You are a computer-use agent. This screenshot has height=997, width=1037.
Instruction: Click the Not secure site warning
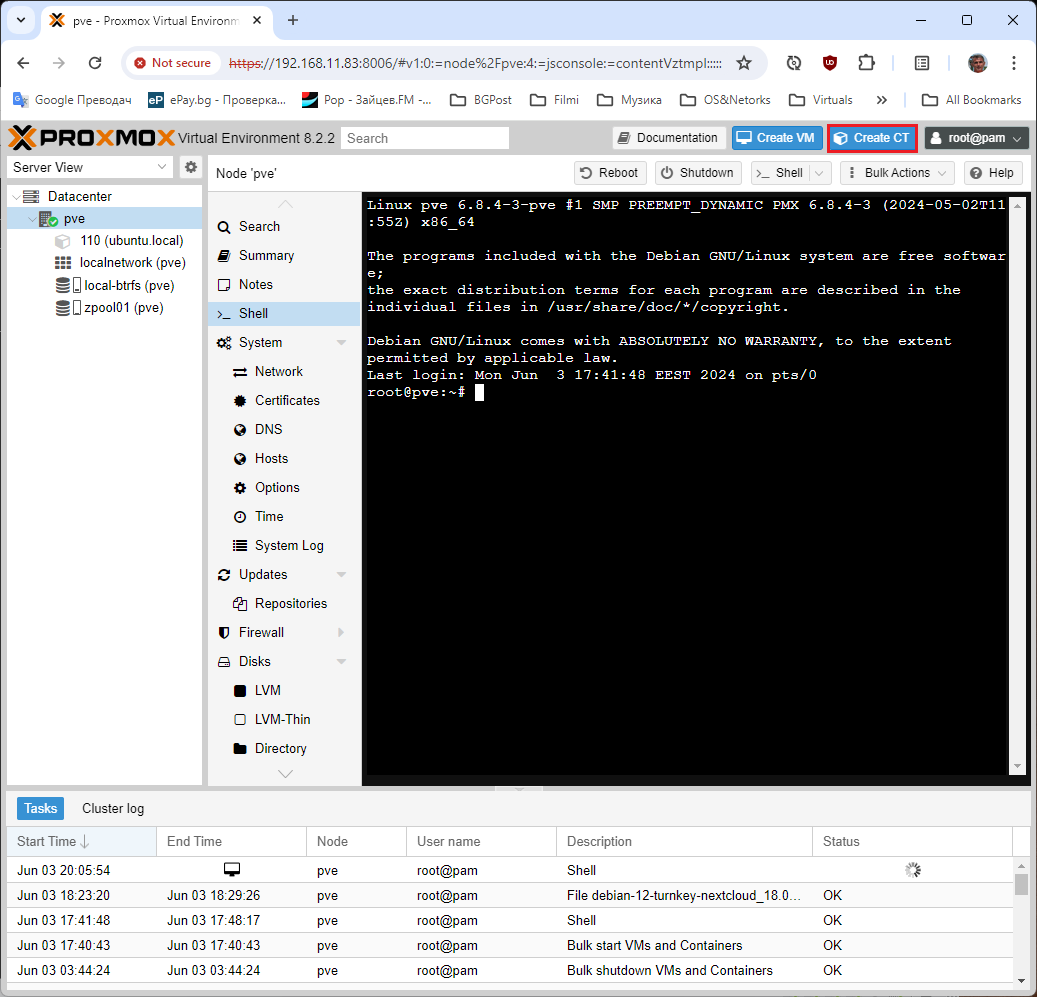173,63
